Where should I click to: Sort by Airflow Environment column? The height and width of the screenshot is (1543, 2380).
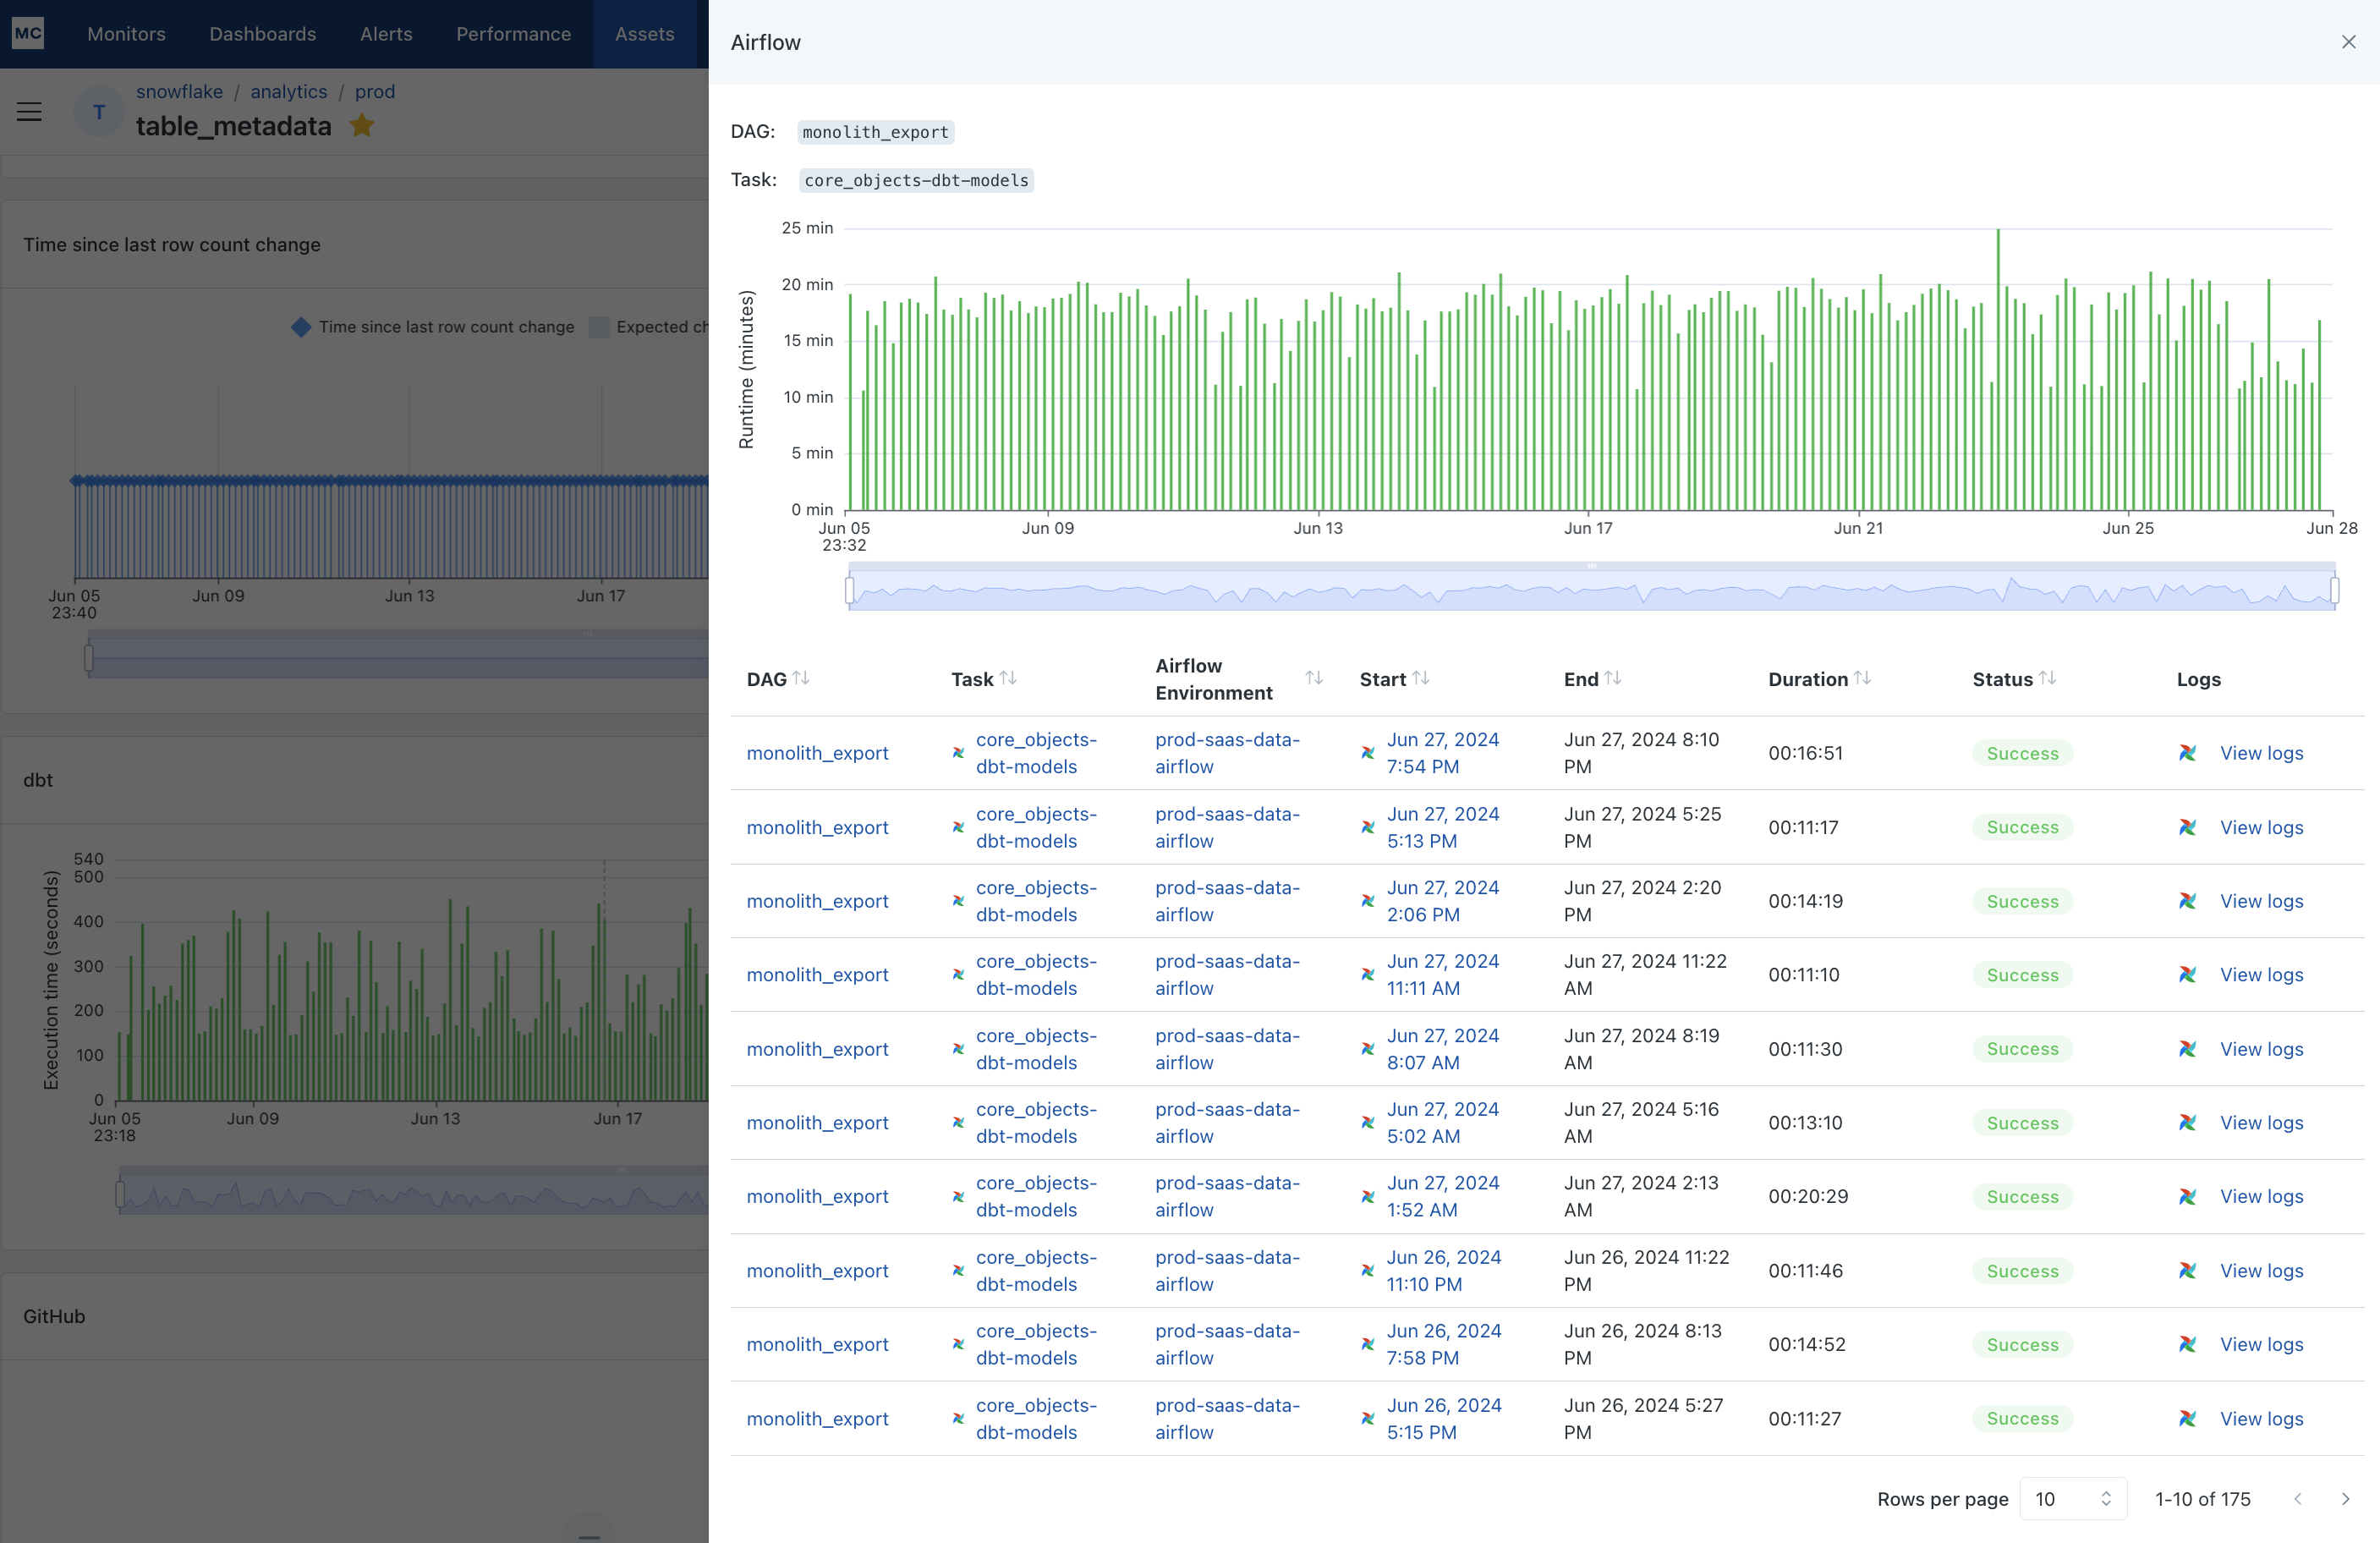point(1314,679)
